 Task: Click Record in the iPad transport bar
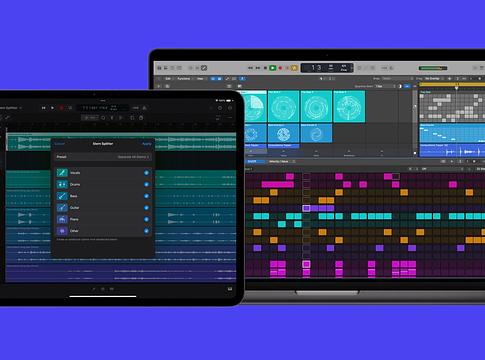click(61, 108)
